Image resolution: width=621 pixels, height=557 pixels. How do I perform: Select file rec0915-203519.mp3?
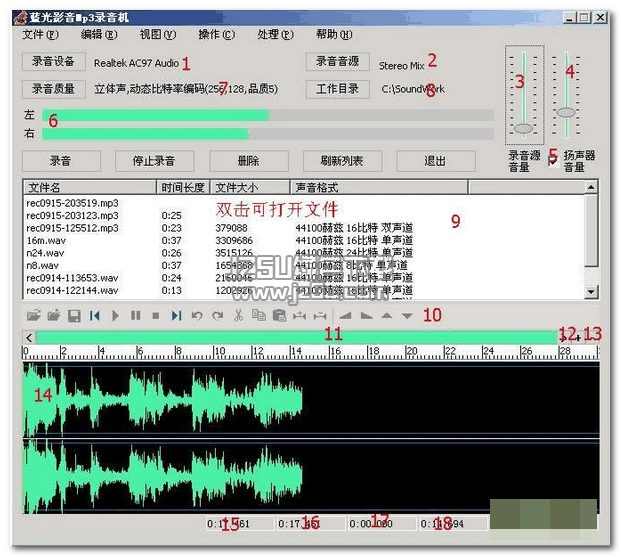pyautogui.click(x=72, y=203)
